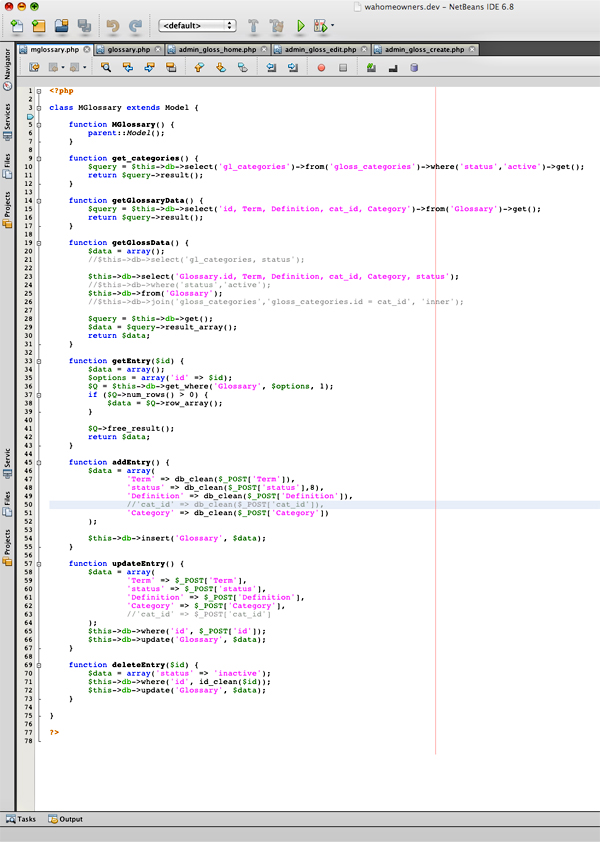This screenshot has height=842, width=600.
Task: Click the New File toolbar icon
Action: [x=17, y=25]
